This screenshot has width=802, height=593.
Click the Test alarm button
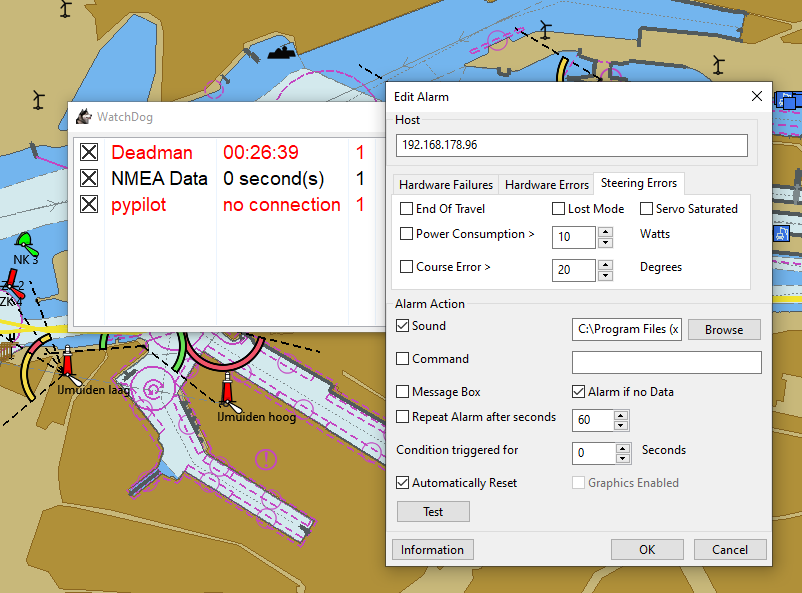pyautogui.click(x=433, y=511)
